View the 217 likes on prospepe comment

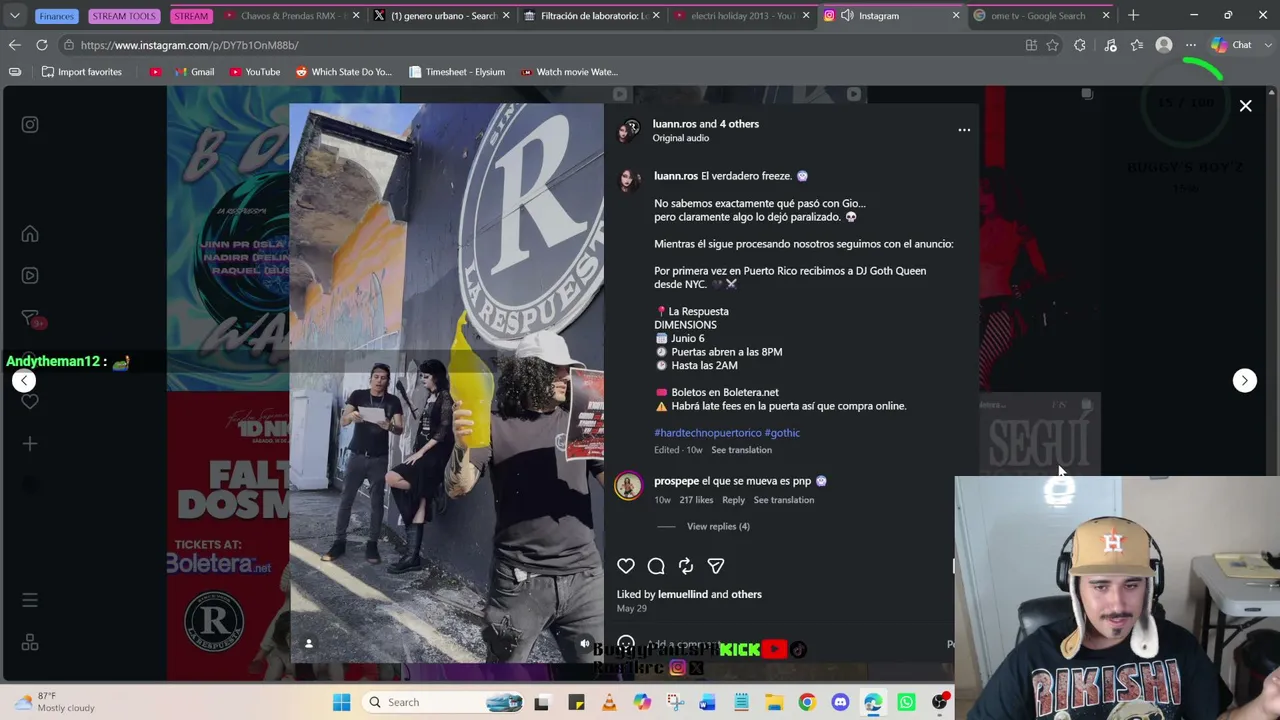tap(696, 500)
